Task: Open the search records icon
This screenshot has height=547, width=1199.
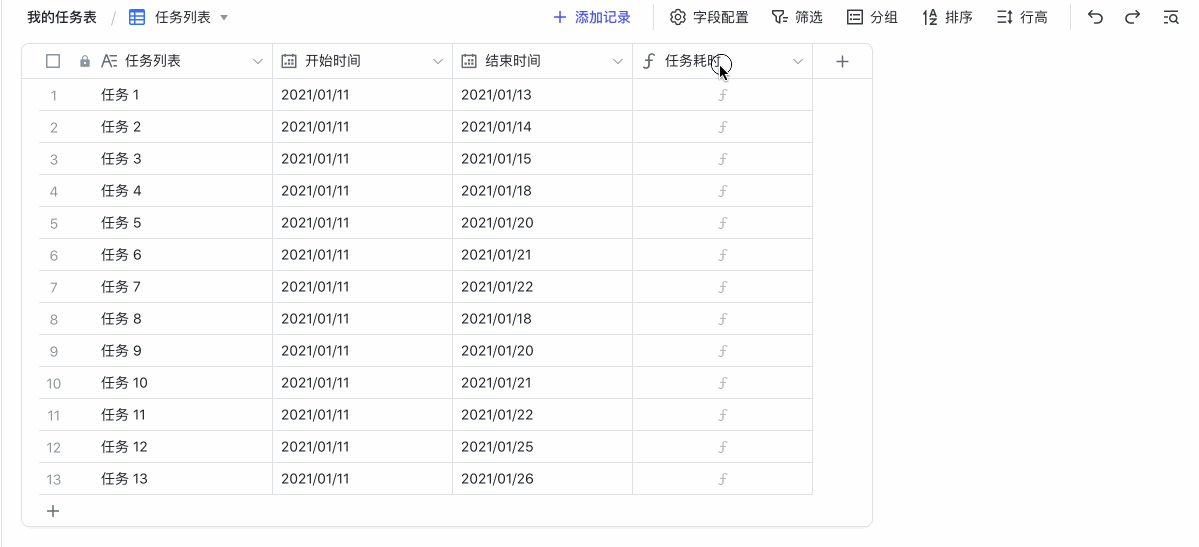Action: coord(1171,17)
